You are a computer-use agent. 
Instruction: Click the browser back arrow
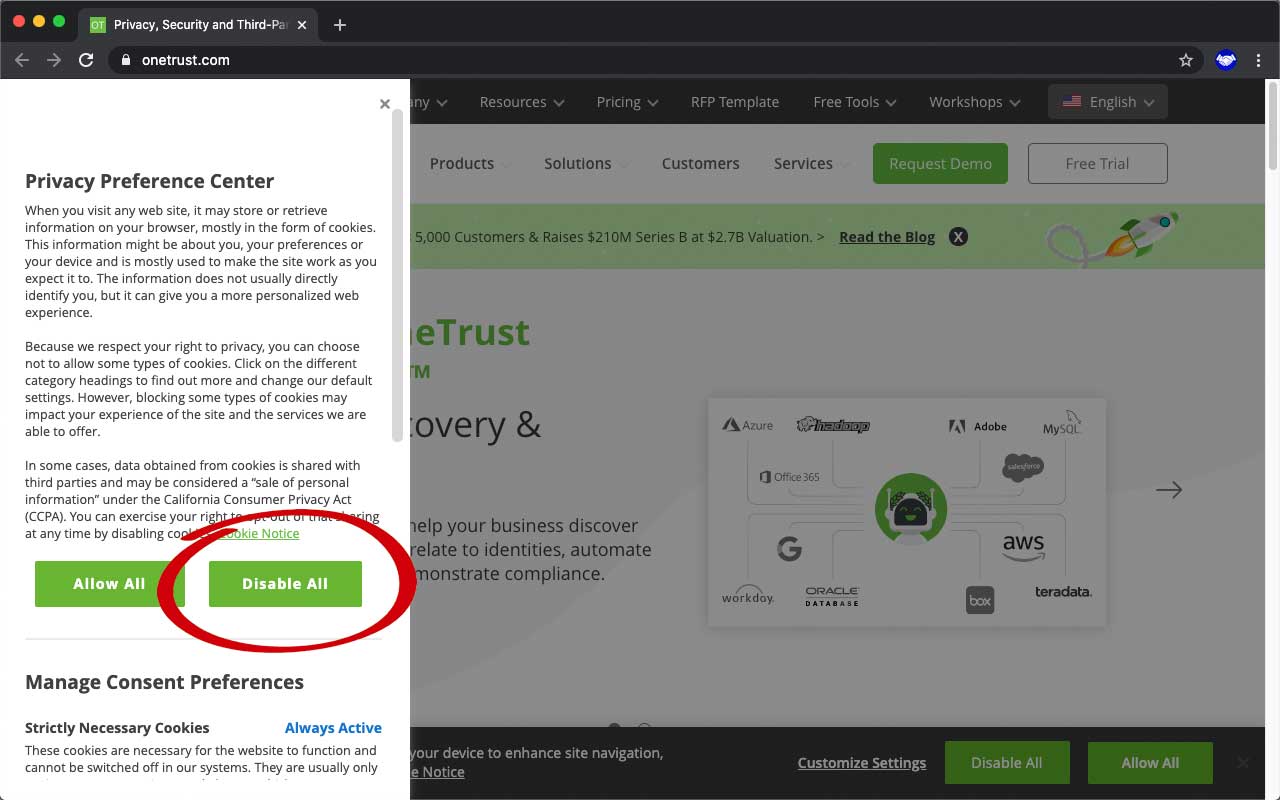coord(22,60)
